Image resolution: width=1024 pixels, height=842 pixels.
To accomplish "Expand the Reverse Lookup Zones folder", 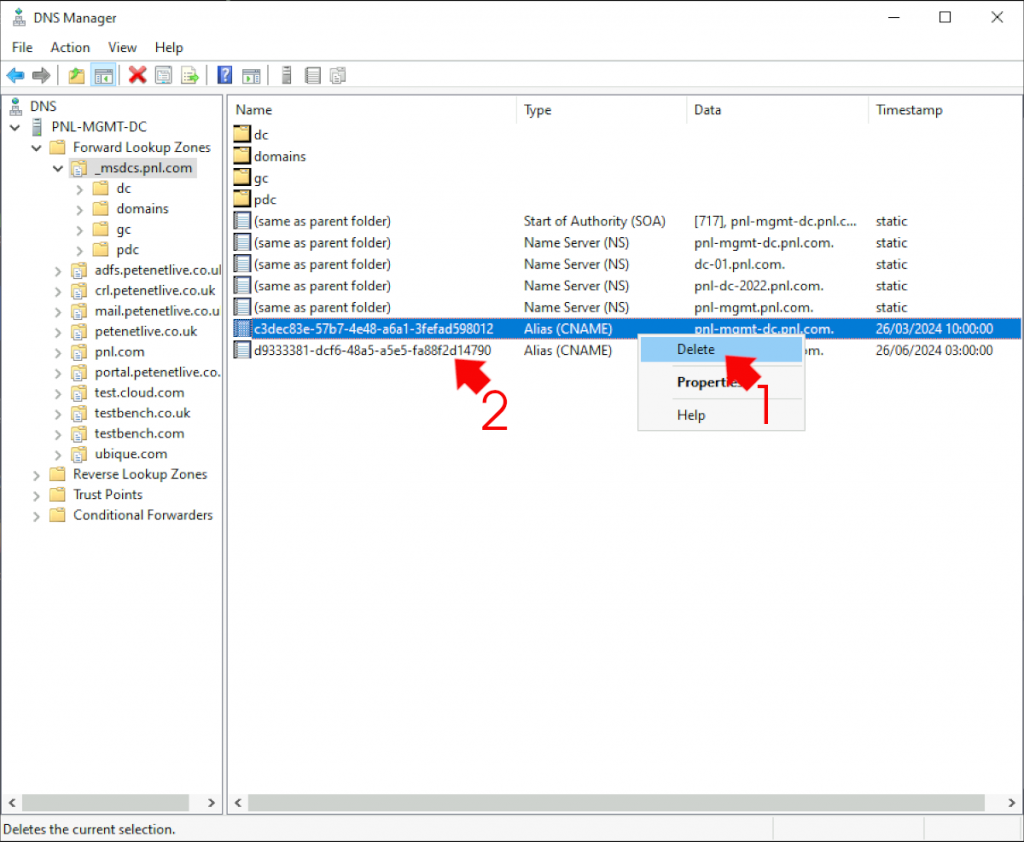I will click(x=37, y=474).
